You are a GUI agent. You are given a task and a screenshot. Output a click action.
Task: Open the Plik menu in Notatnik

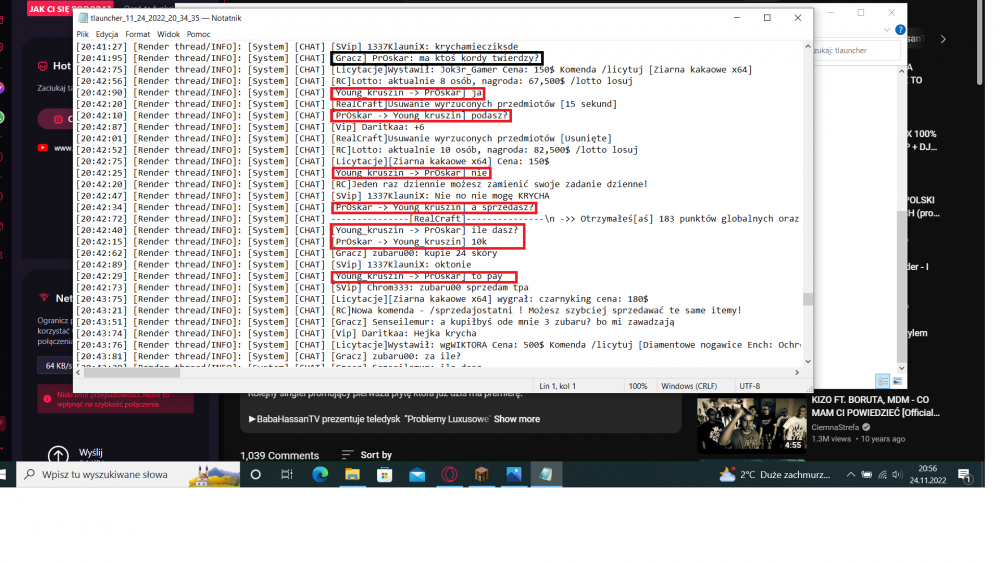83,34
